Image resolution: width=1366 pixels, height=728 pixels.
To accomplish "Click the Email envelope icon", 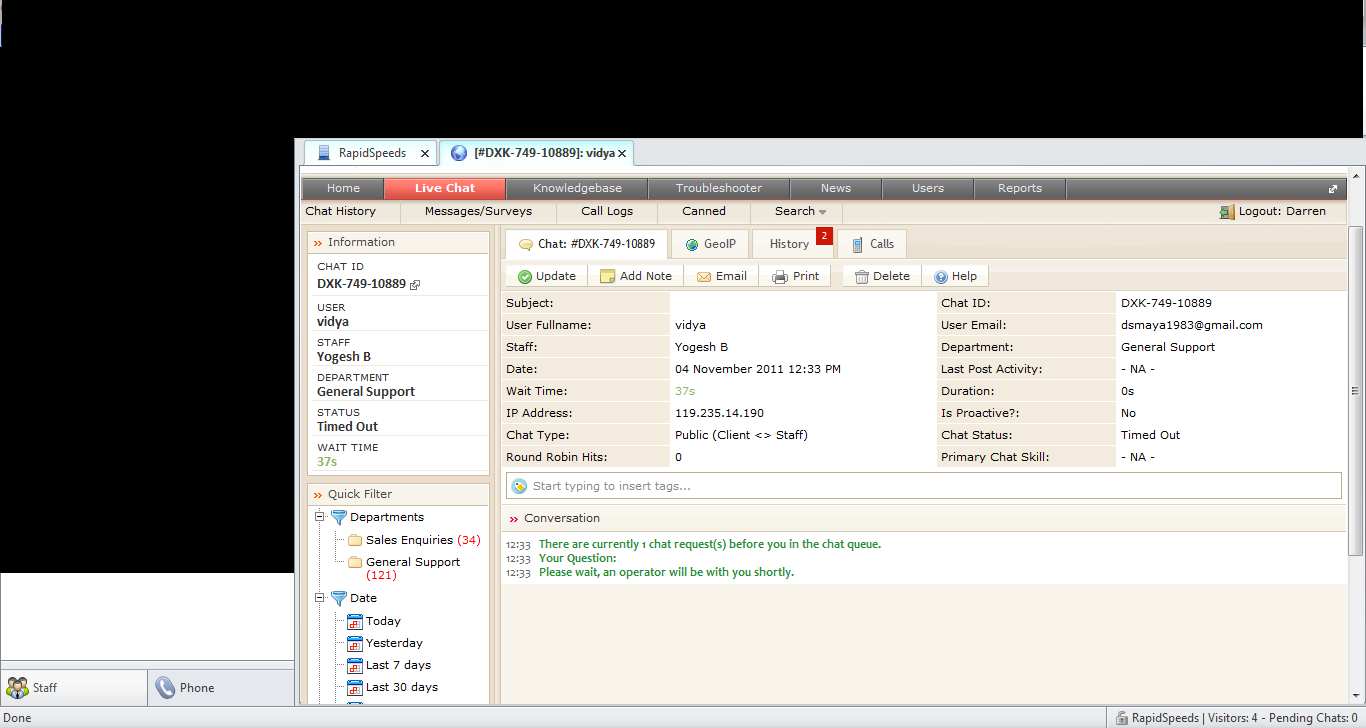I will [x=703, y=277].
